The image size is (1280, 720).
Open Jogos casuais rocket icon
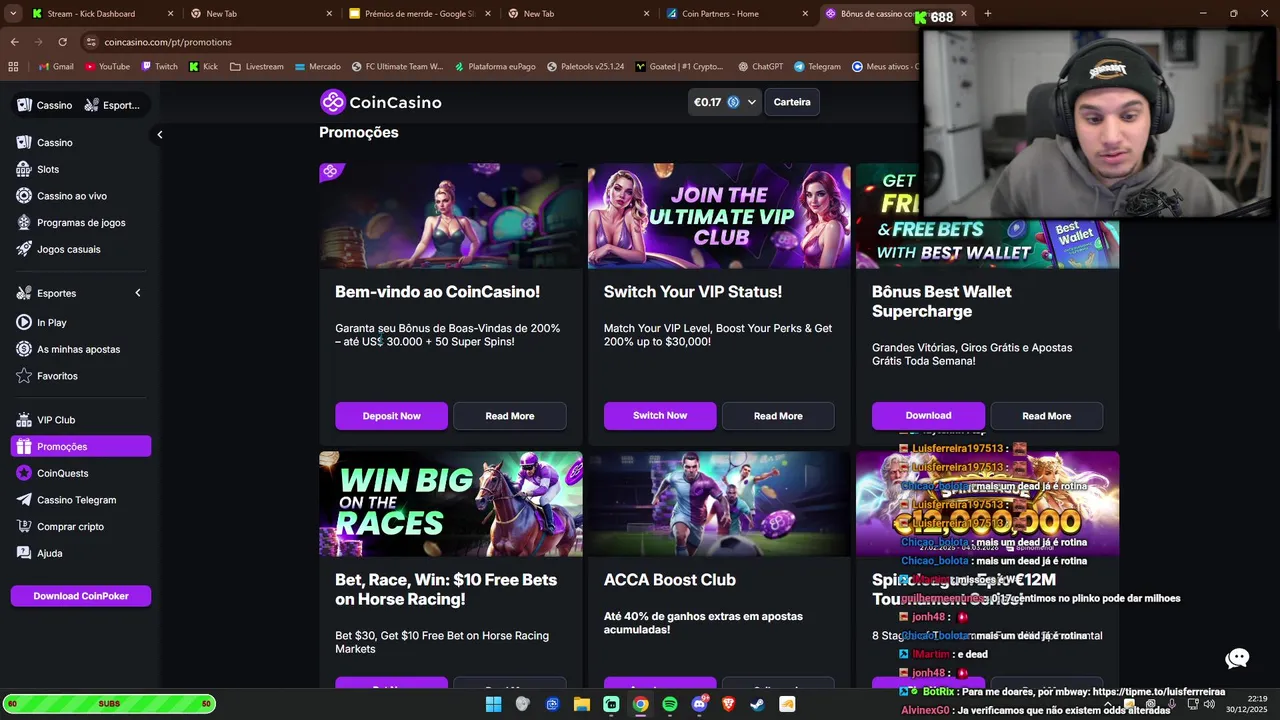tap(24, 249)
